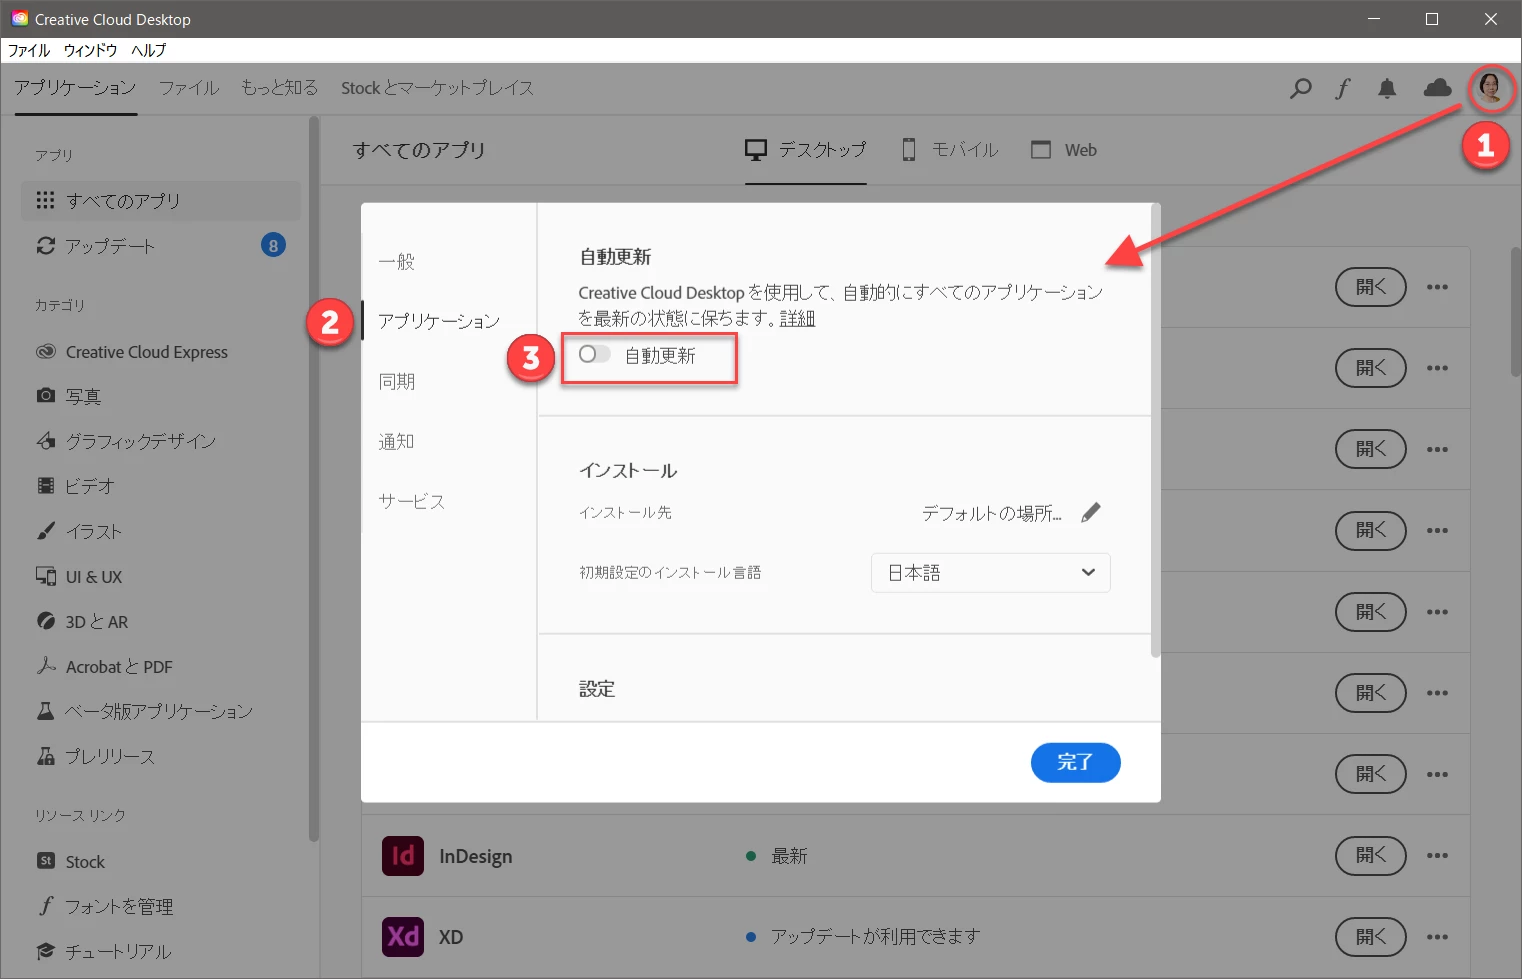Toggle the 自動更新 switch
The width and height of the screenshot is (1522, 979).
pos(594,354)
